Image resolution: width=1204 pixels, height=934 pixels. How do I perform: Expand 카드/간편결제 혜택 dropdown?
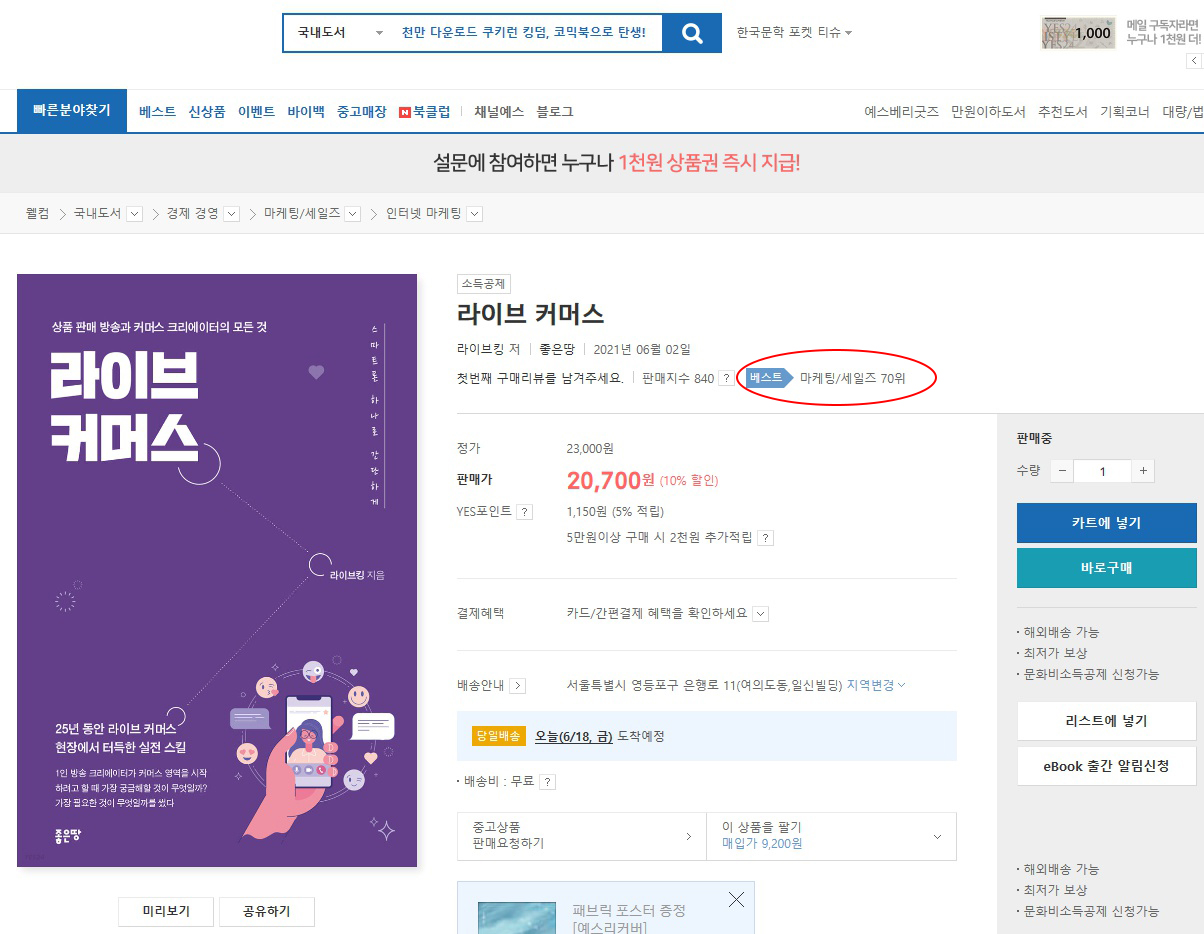(x=761, y=614)
